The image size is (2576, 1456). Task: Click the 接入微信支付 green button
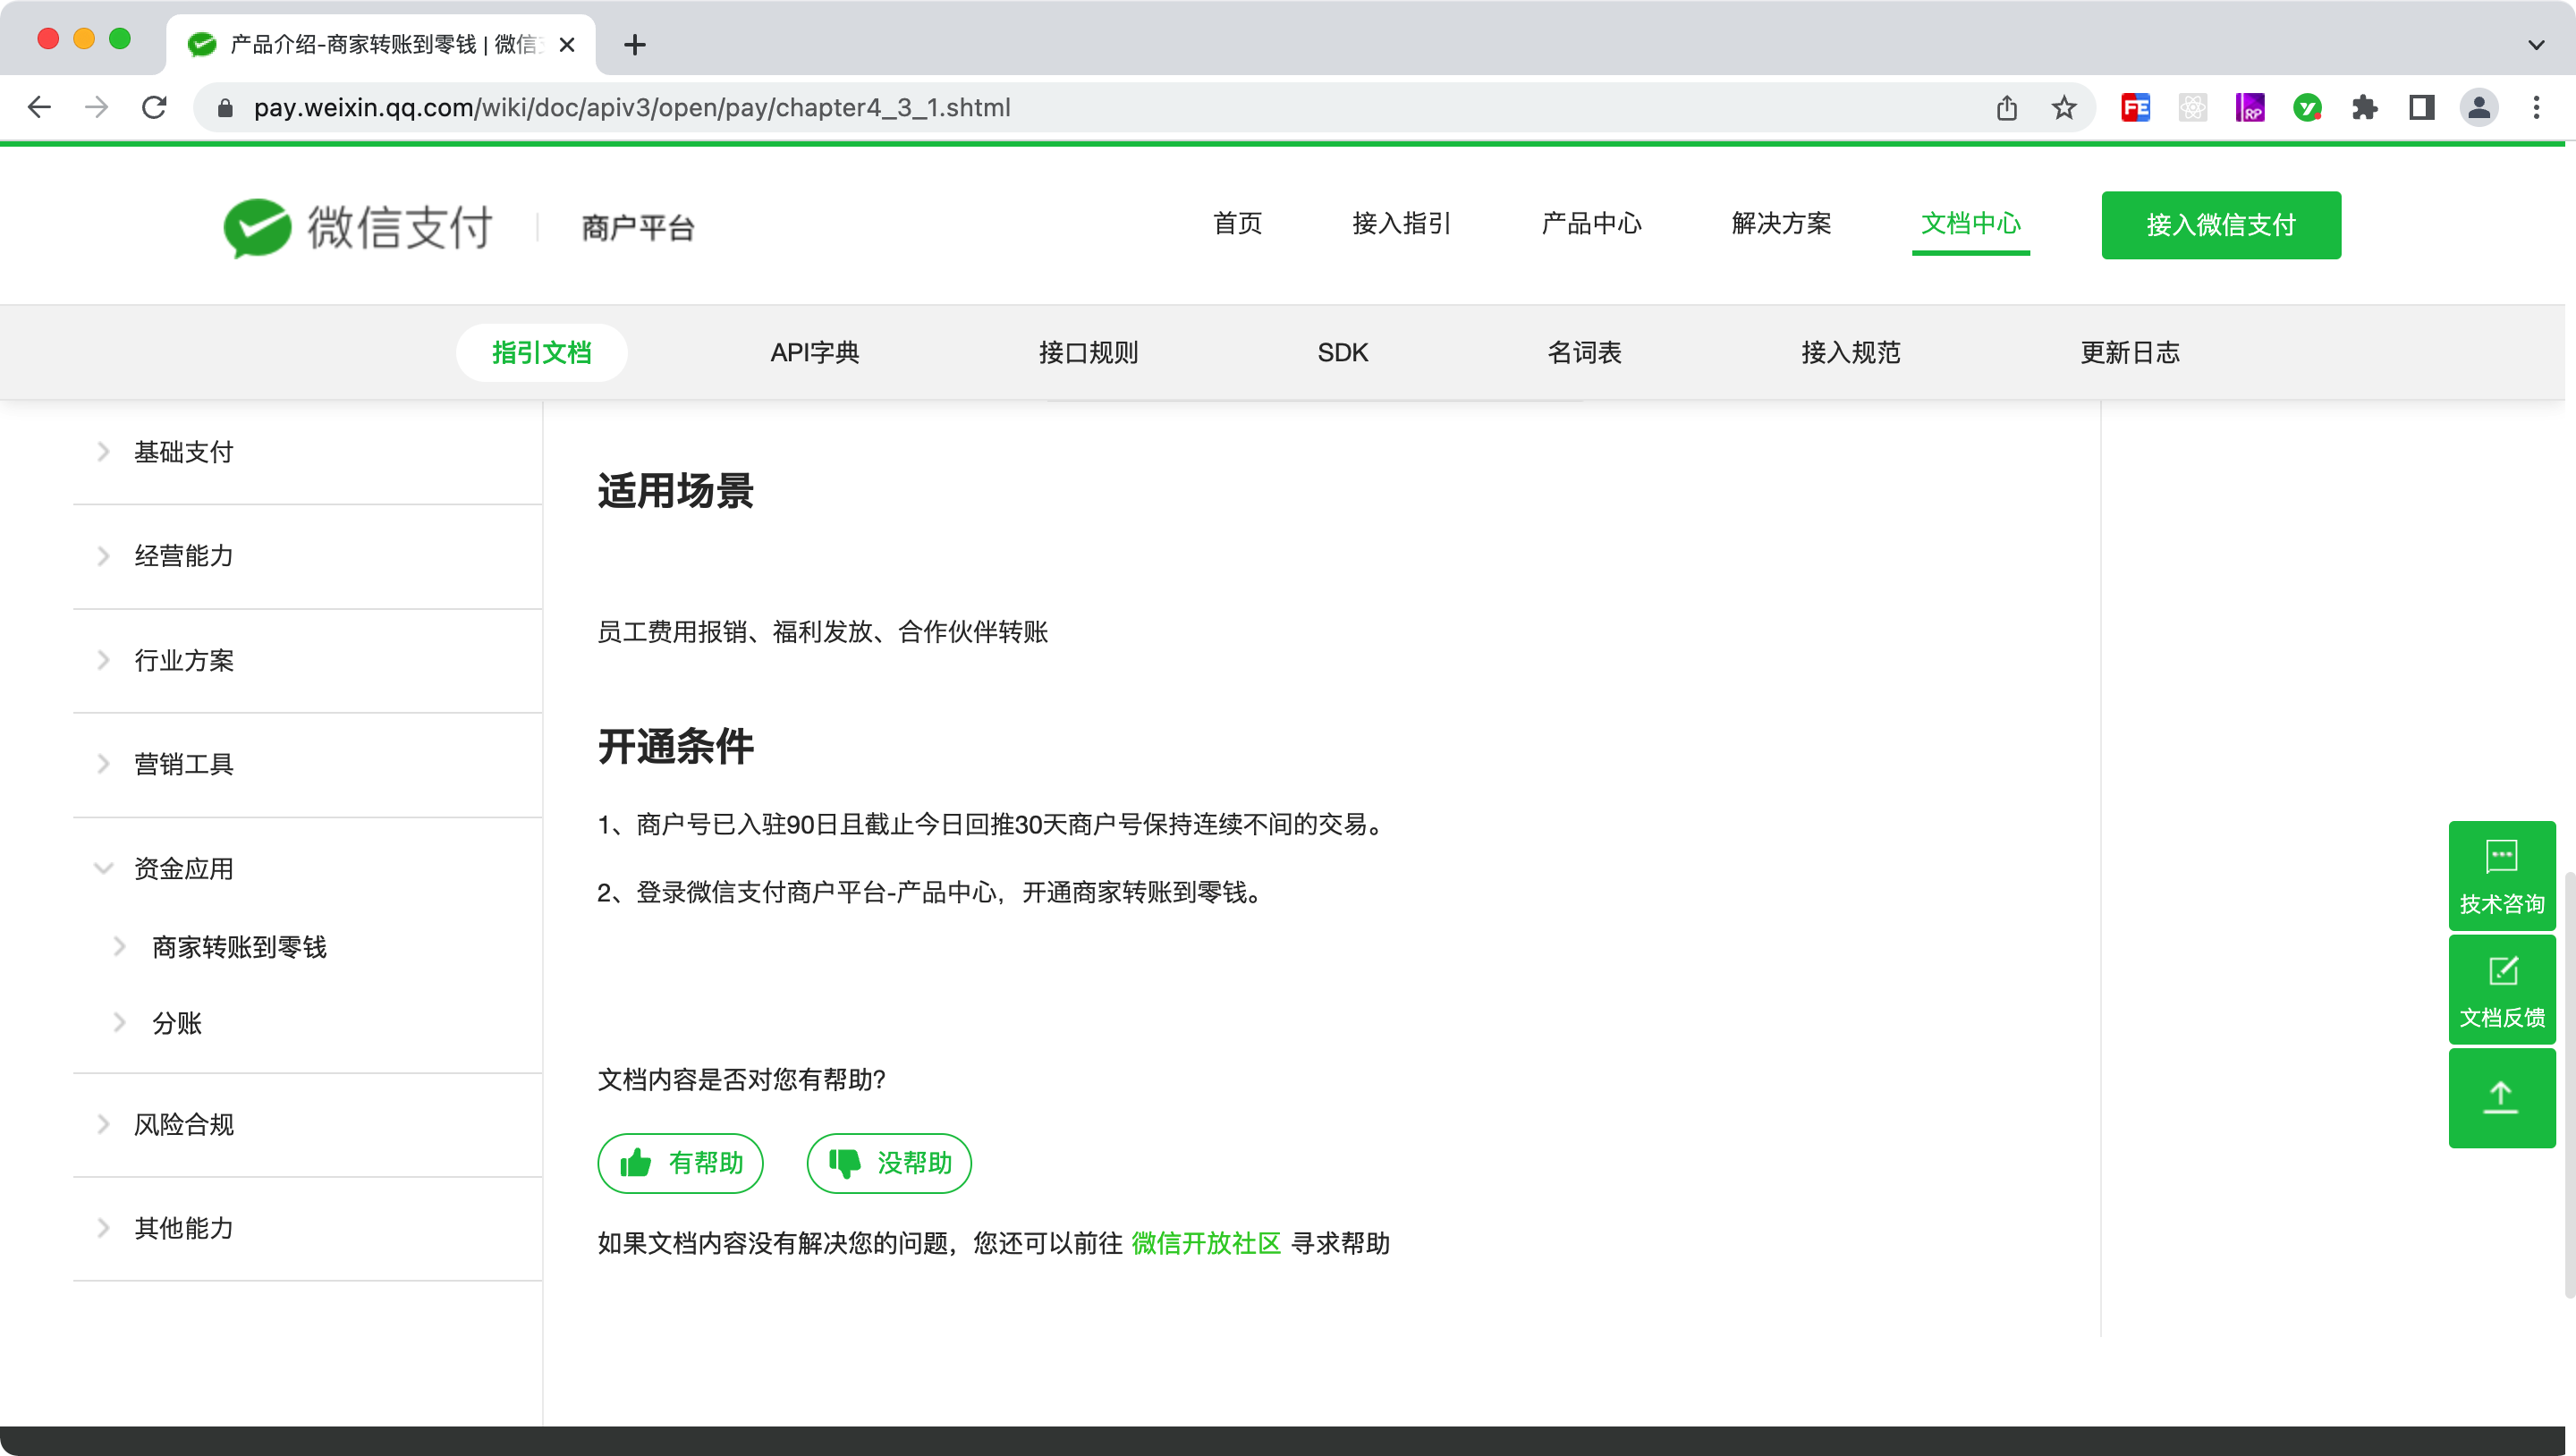[x=2220, y=225]
